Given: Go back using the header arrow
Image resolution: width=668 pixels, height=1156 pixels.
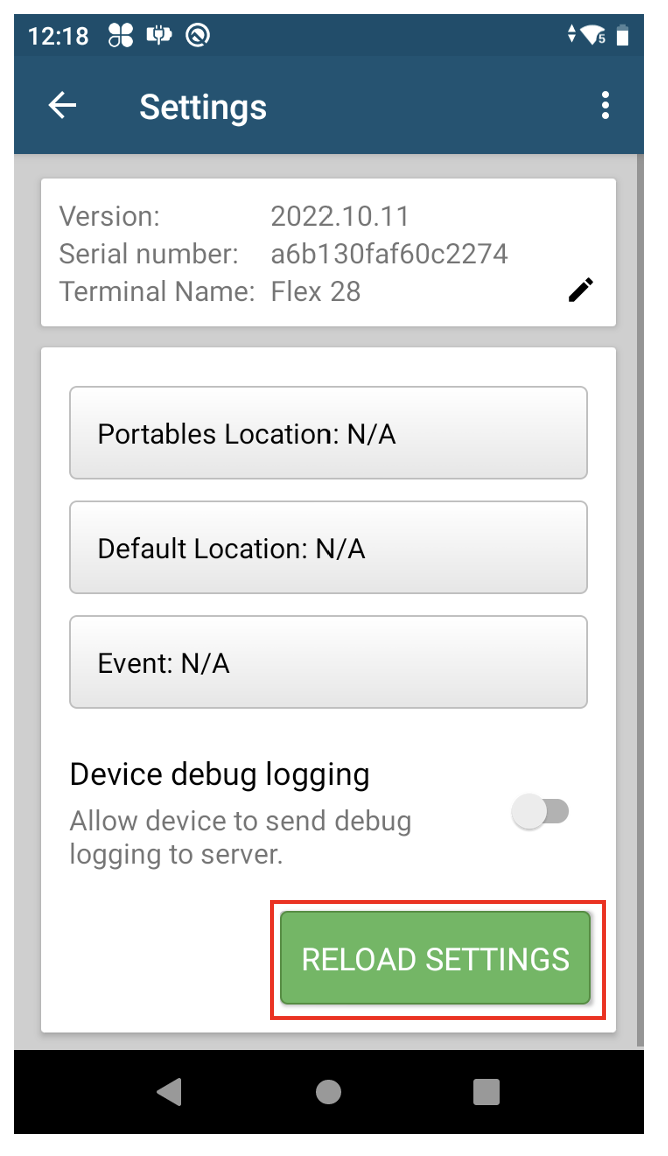Looking at the screenshot, I should point(63,105).
